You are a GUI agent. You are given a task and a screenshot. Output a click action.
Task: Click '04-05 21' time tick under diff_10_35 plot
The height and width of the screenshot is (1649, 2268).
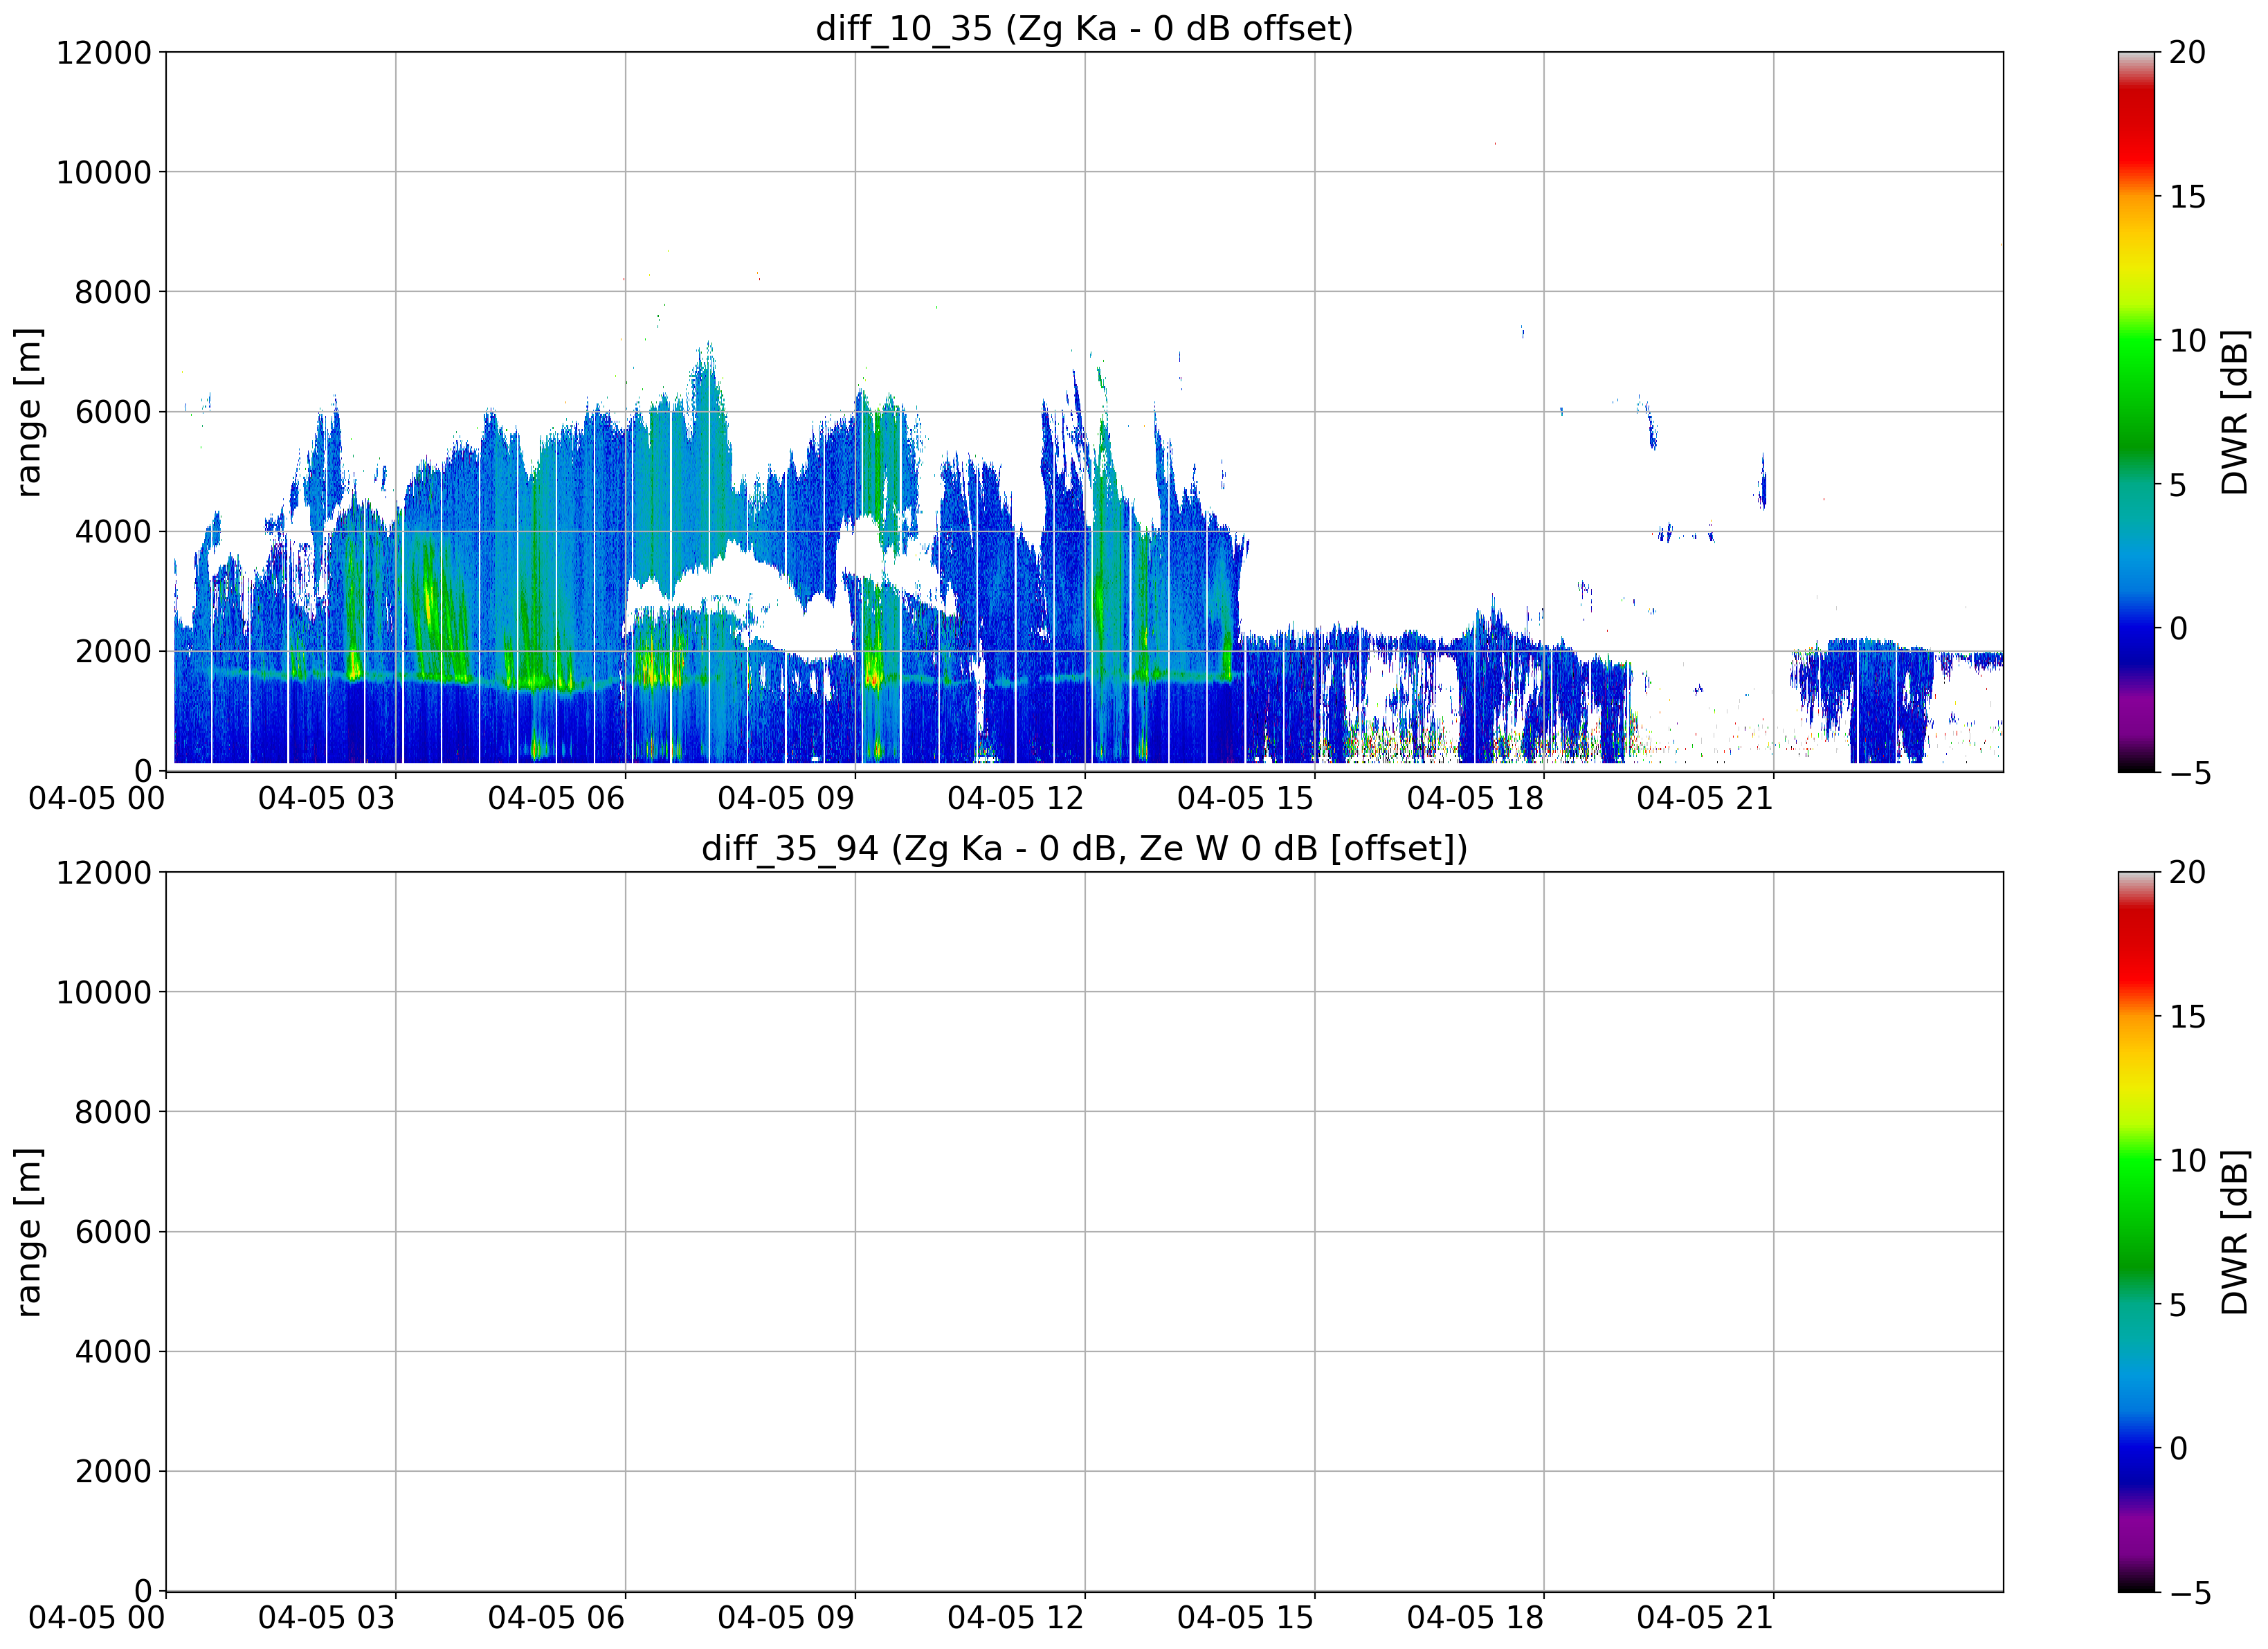pyautogui.click(x=1705, y=798)
